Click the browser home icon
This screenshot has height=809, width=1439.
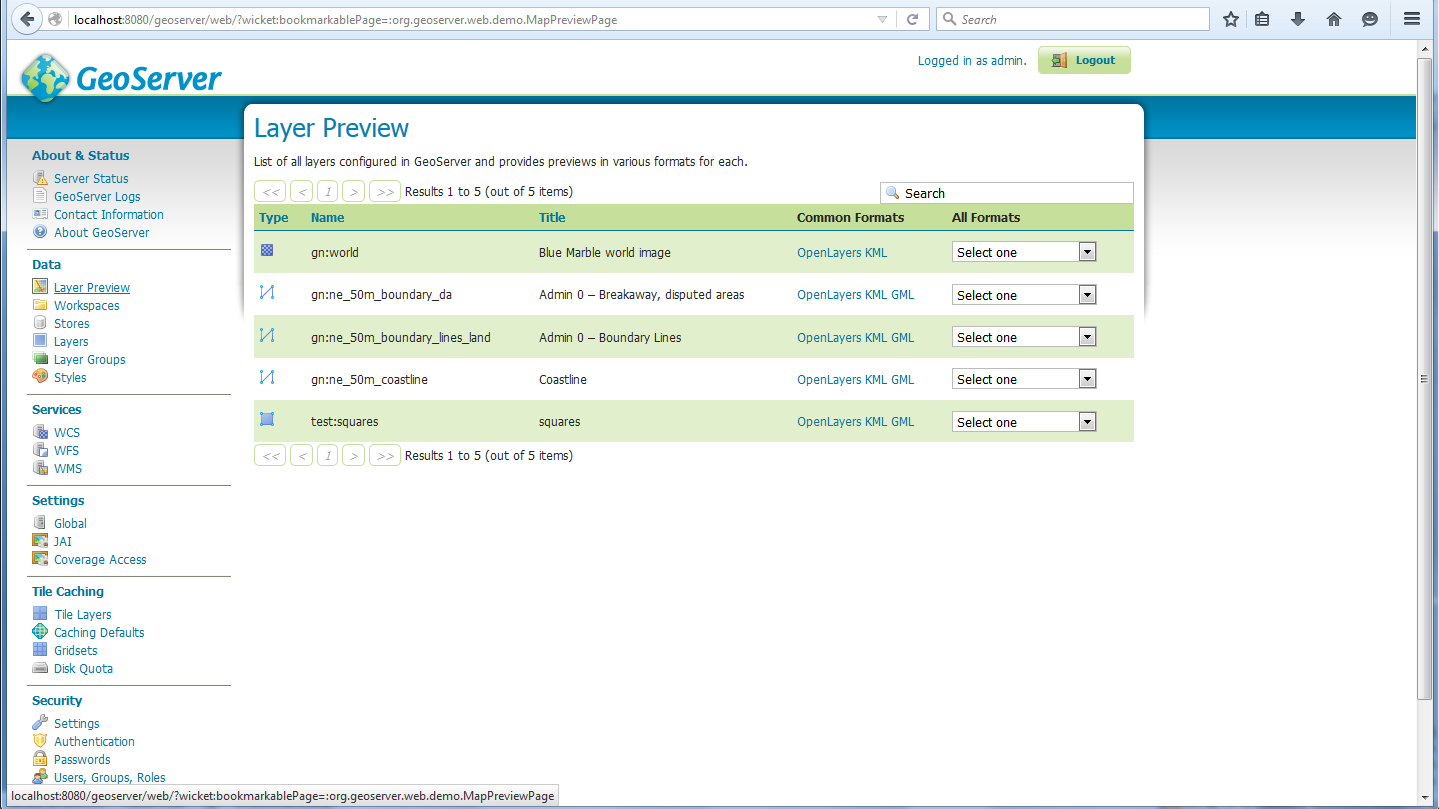pos(1334,19)
